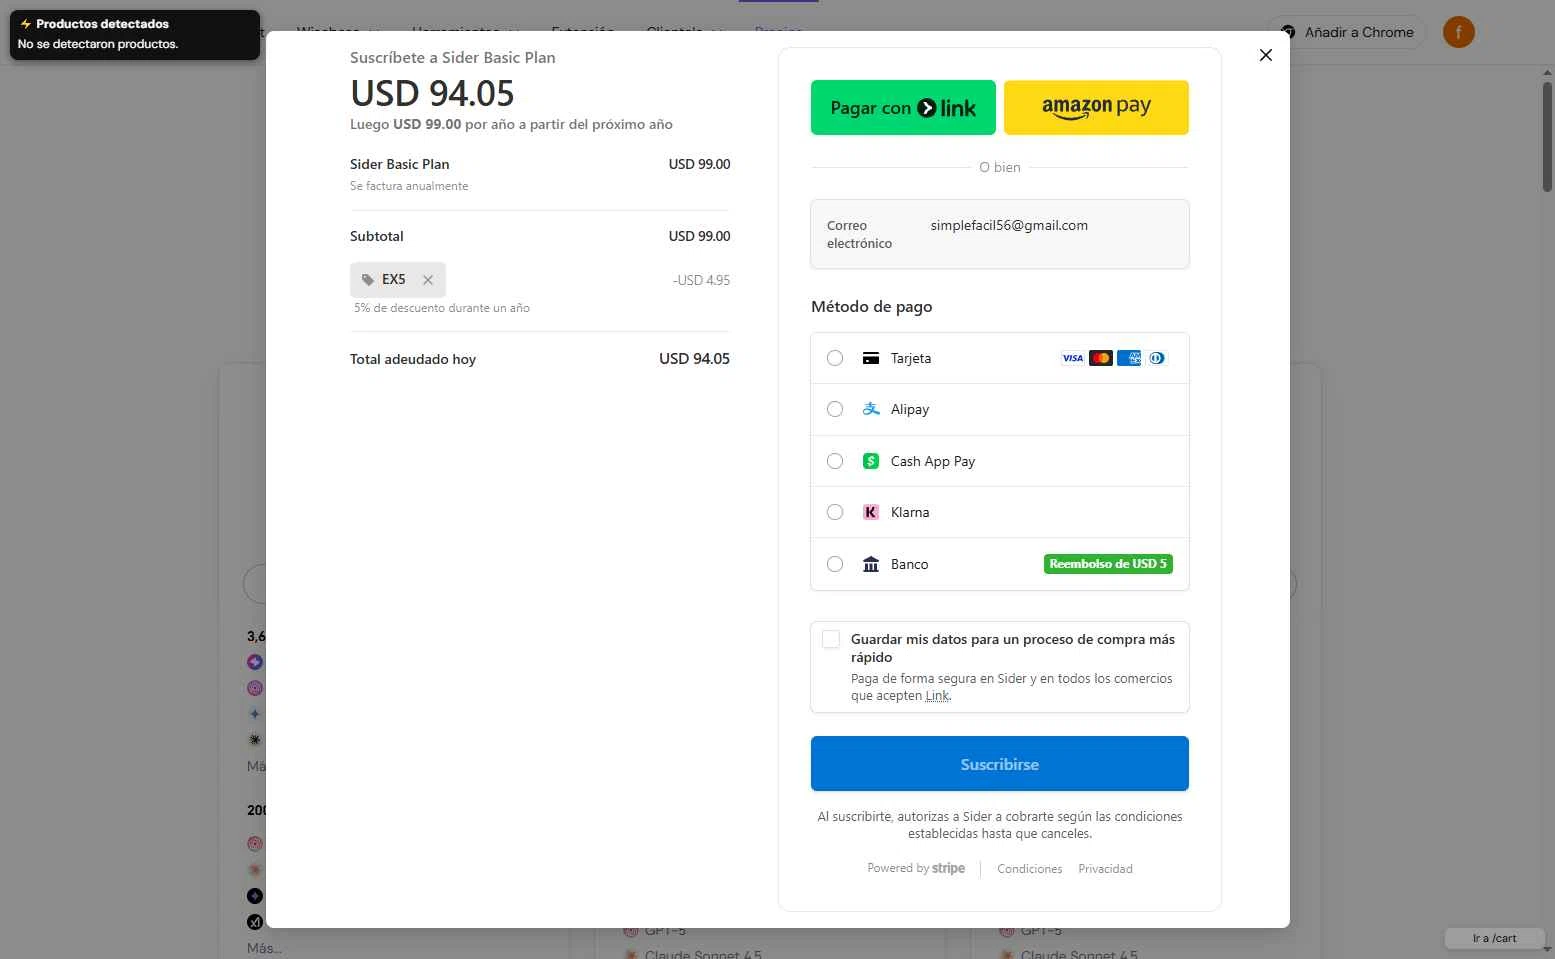Image resolution: width=1555 pixels, height=959 pixels.
Task: Click the Se factura anualmente text
Action: (x=409, y=186)
